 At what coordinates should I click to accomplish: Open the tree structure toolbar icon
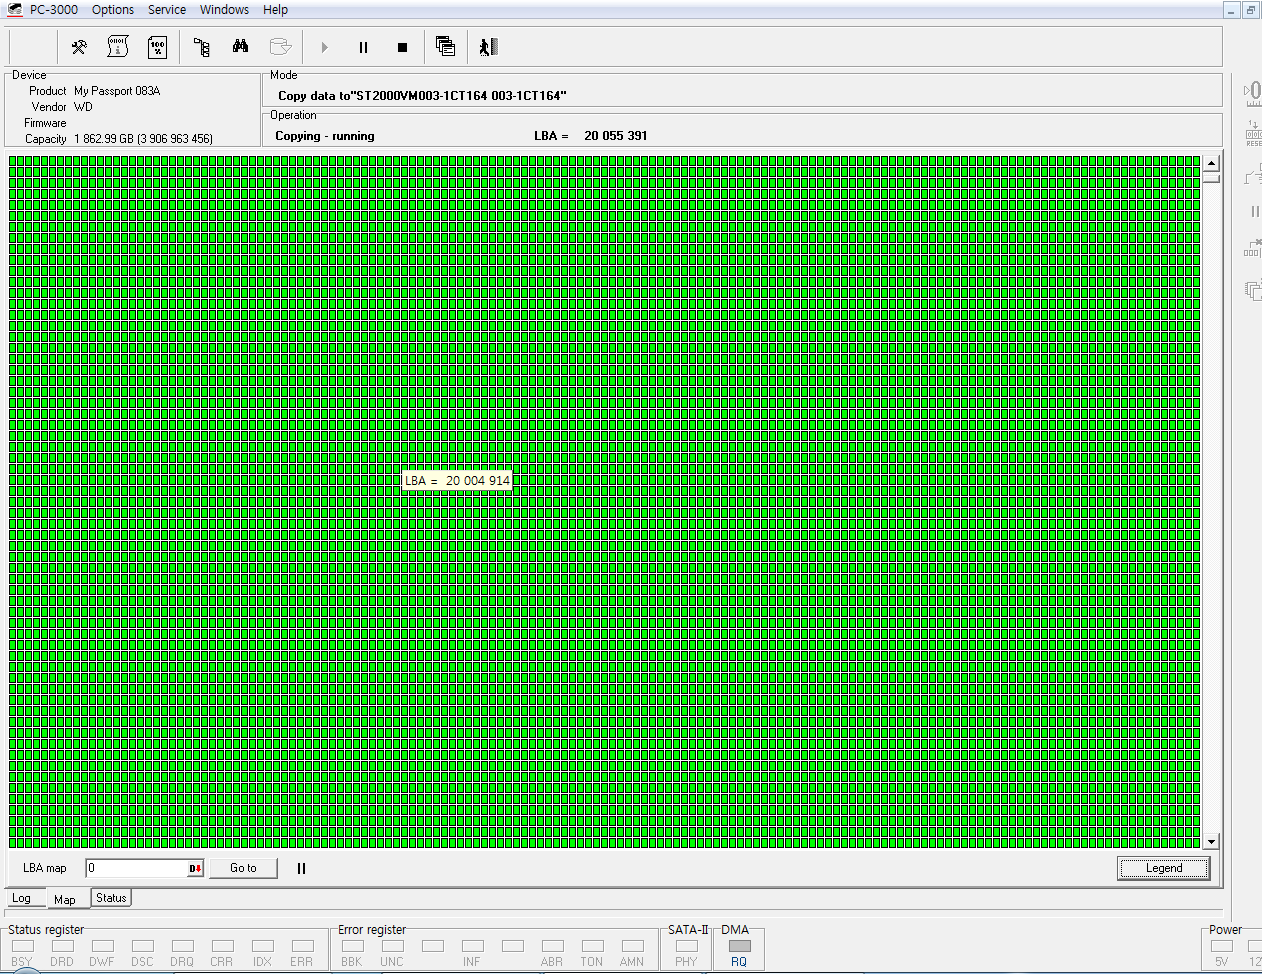(201, 47)
